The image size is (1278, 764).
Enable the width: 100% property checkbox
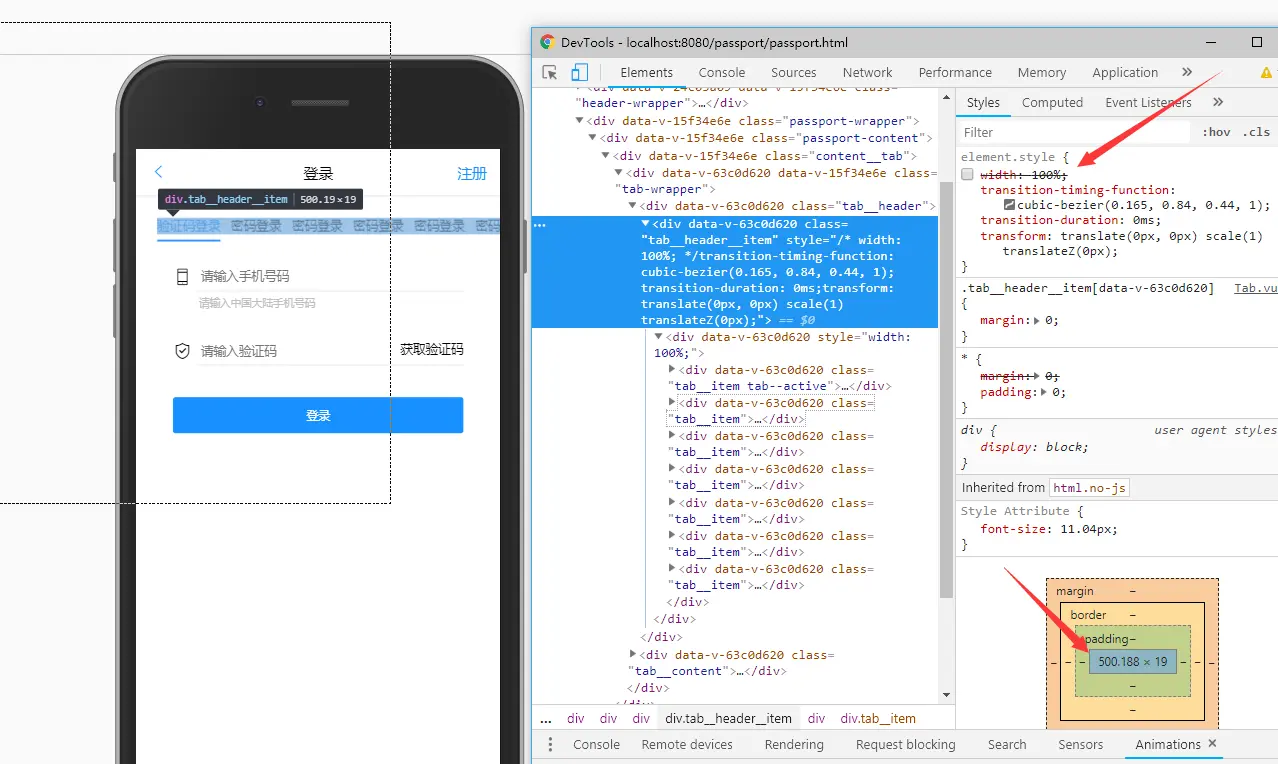(x=967, y=175)
